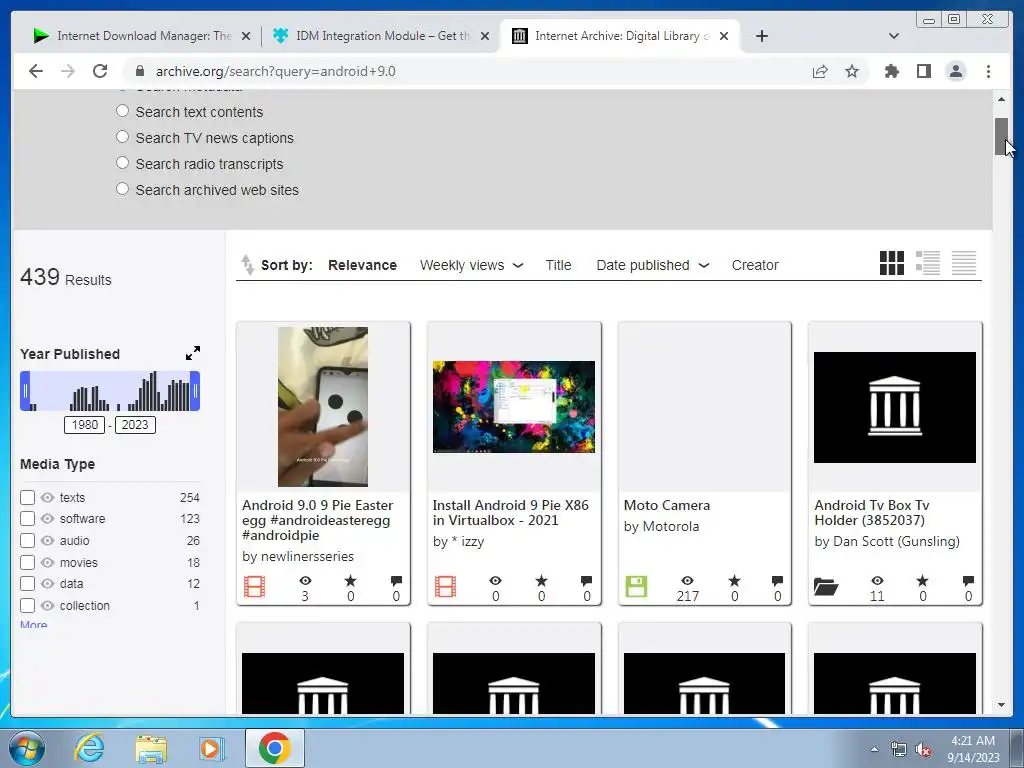The height and width of the screenshot is (768, 1024).
Task: Close the Internet Archive tab
Action: tap(724, 36)
